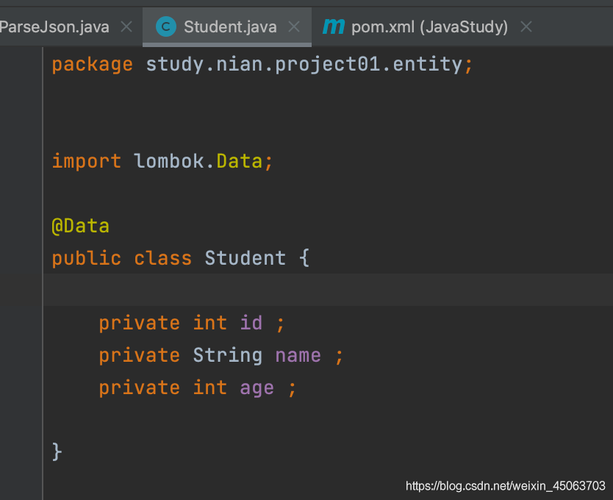The width and height of the screenshot is (613, 500).
Task: Click the lombok.Data import reference
Action: point(198,161)
